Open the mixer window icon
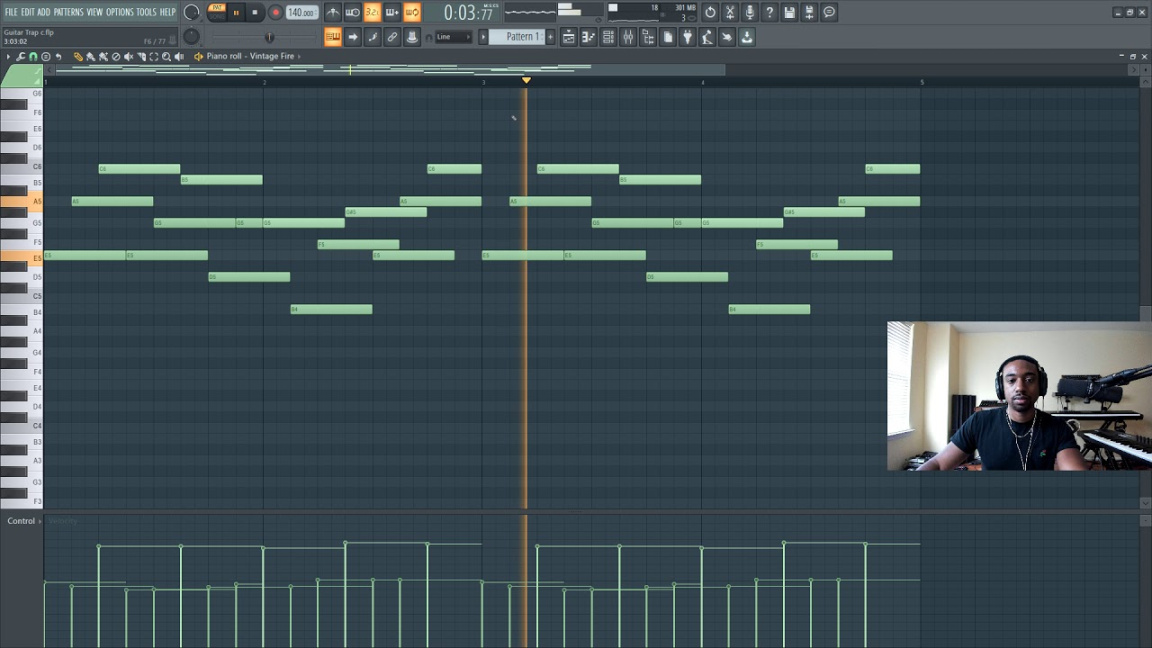This screenshot has width=1152, height=648. click(628, 37)
